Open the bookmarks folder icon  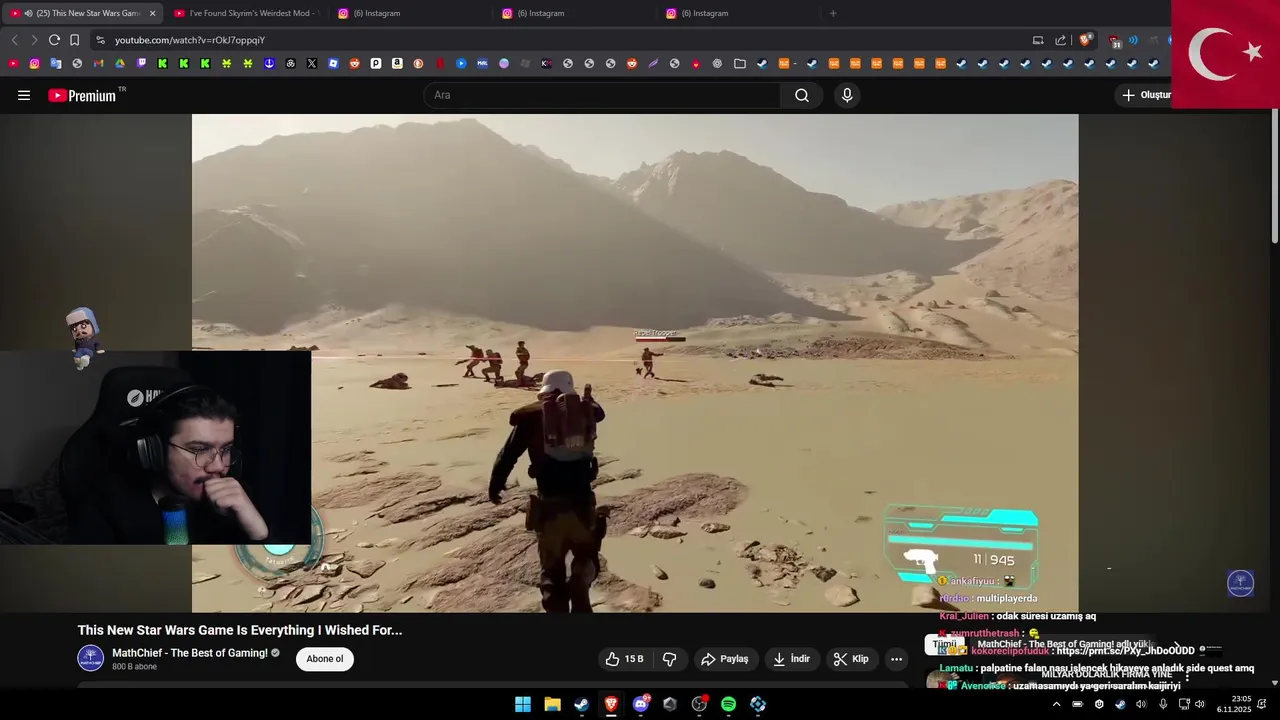(739, 63)
